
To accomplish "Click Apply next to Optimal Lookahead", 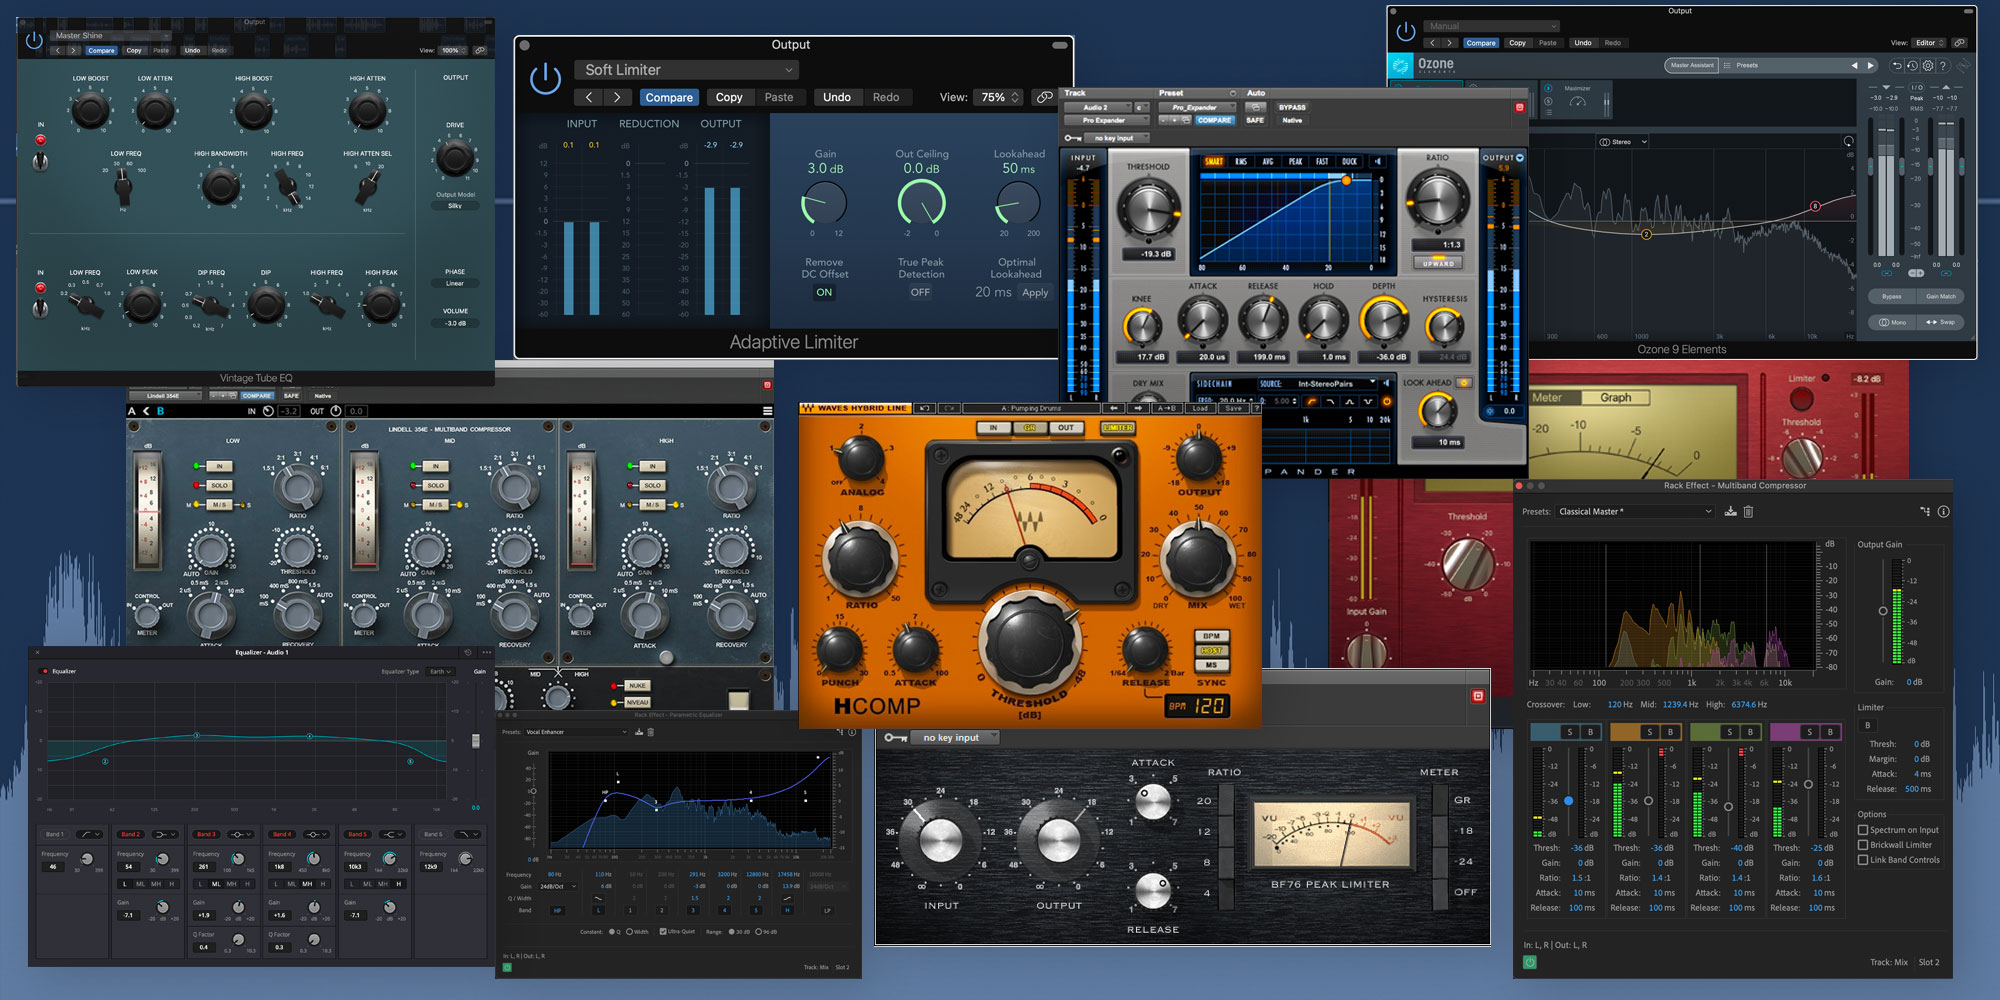I will (1035, 292).
